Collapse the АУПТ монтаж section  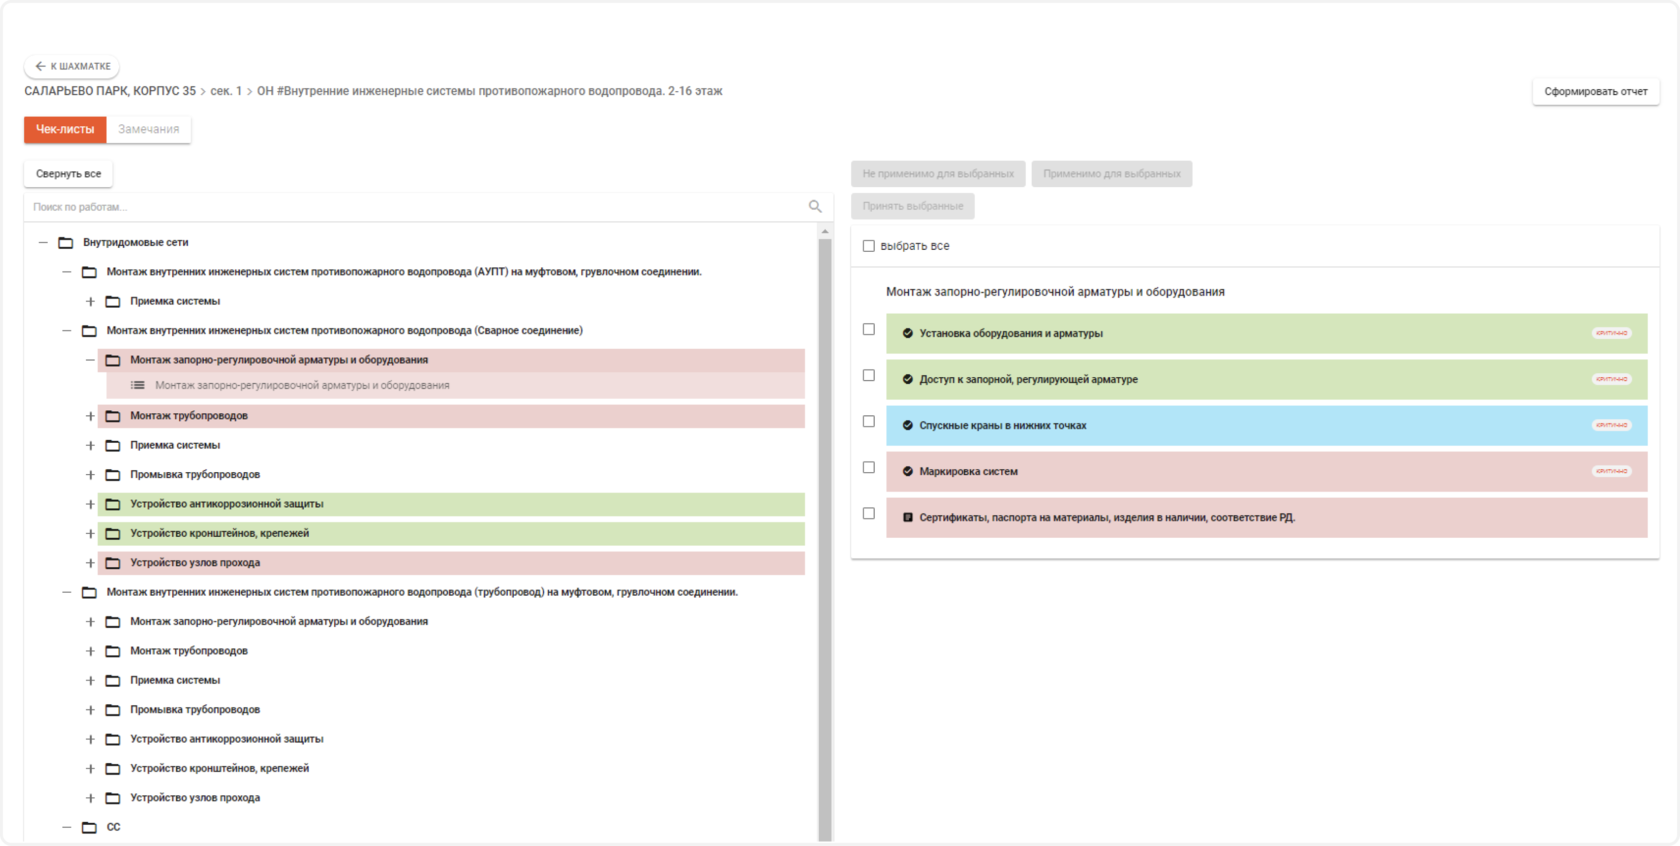coord(66,272)
